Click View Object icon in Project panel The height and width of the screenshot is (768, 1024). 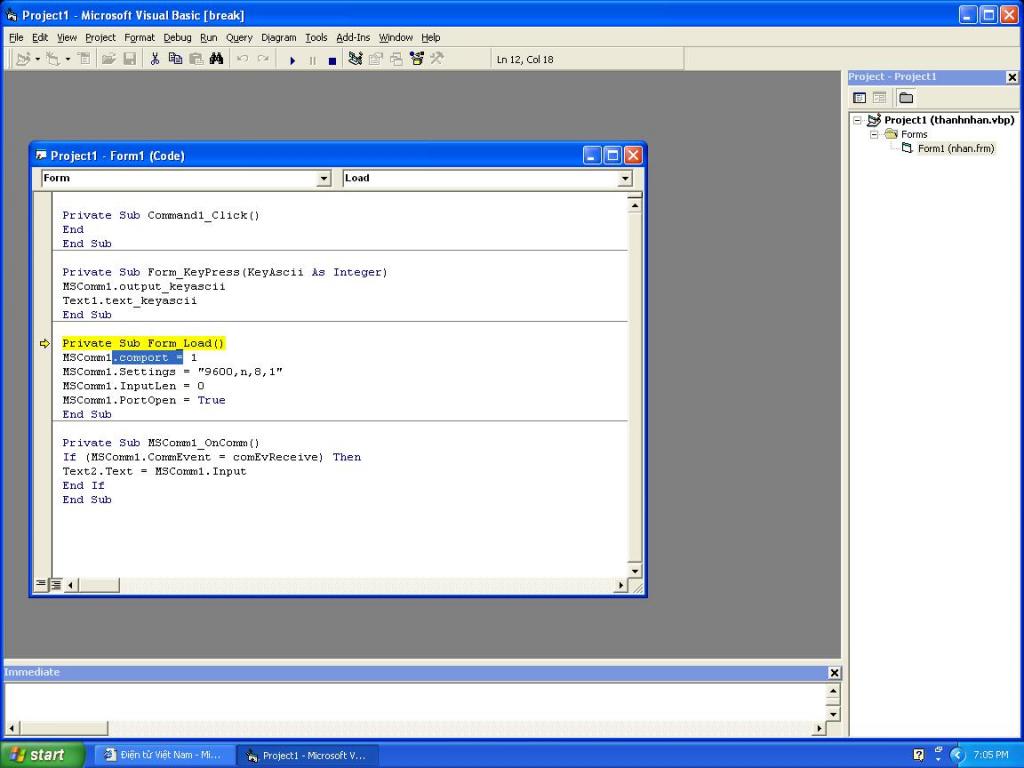point(880,98)
